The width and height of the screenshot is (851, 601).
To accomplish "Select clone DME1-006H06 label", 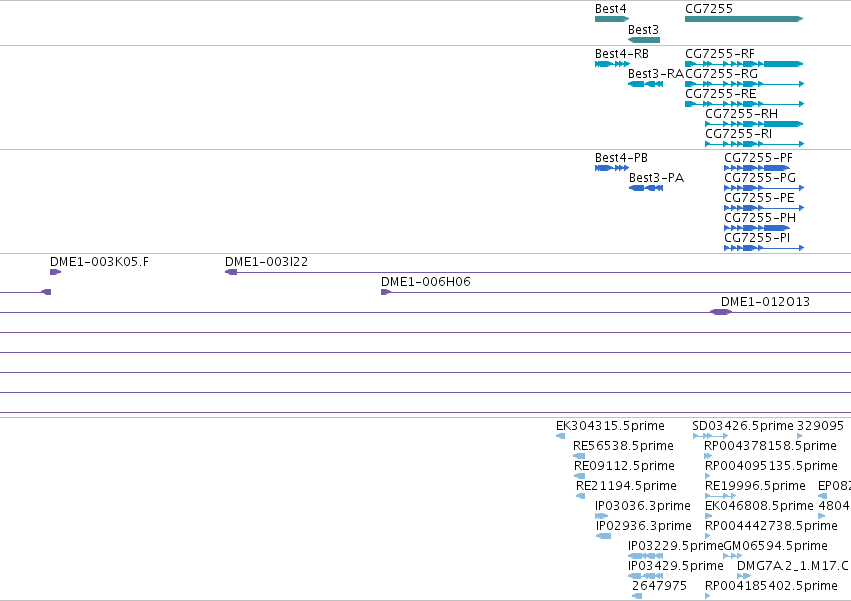I will click(426, 282).
